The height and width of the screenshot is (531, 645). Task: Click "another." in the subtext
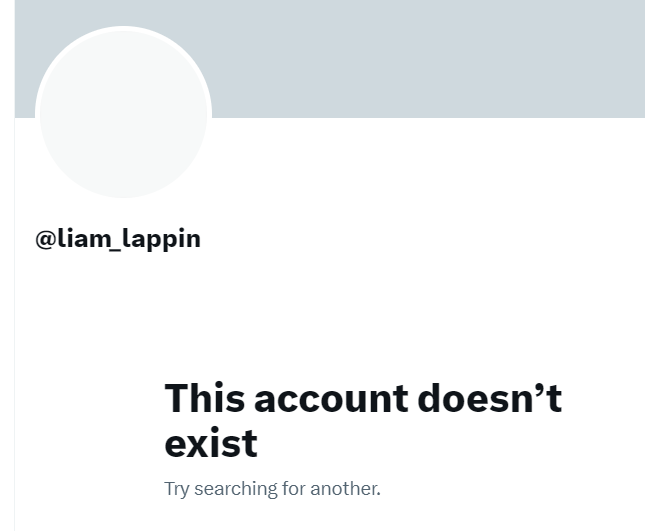coord(346,489)
